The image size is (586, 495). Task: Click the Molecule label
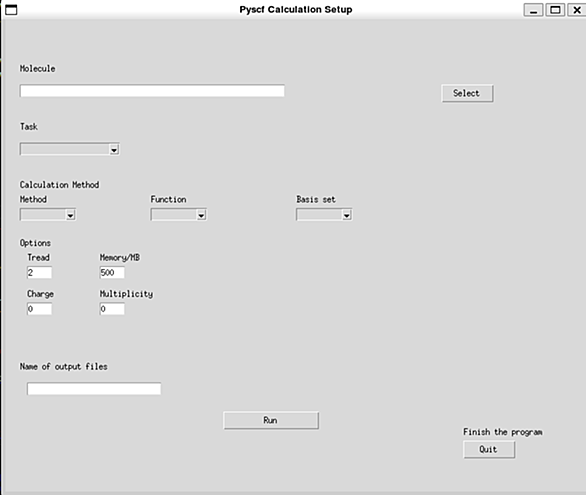click(x=37, y=69)
